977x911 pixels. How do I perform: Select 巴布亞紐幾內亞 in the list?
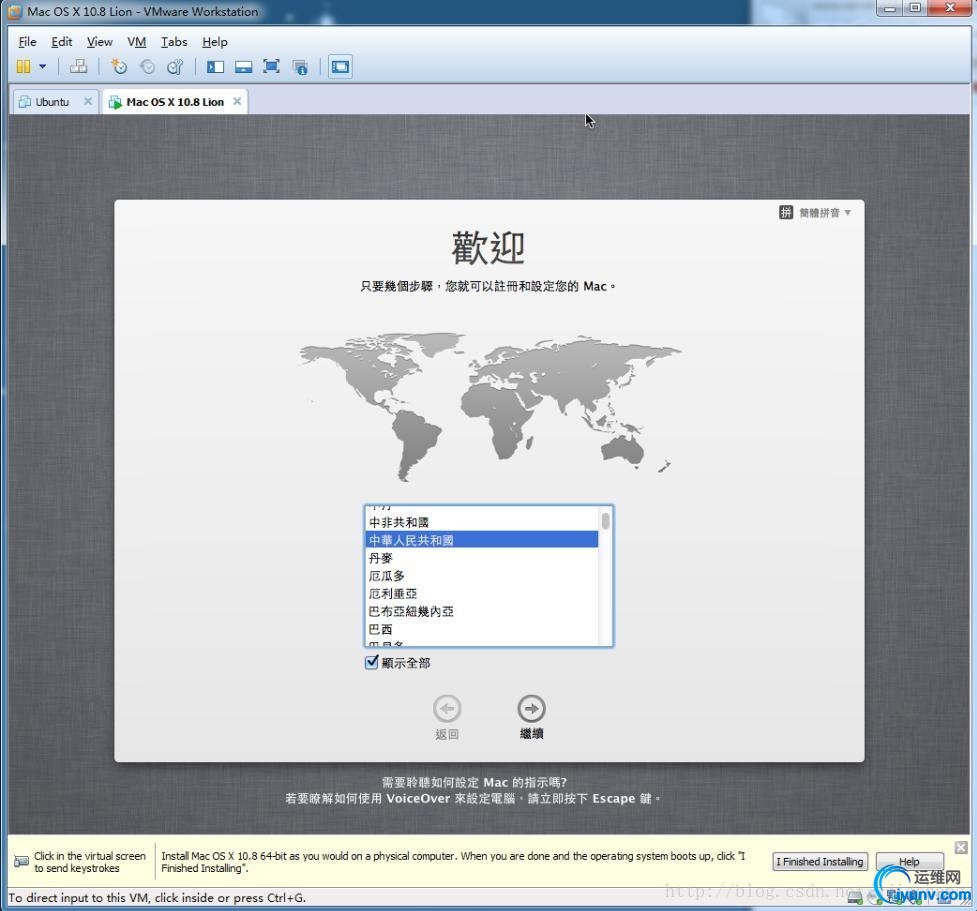481,611
